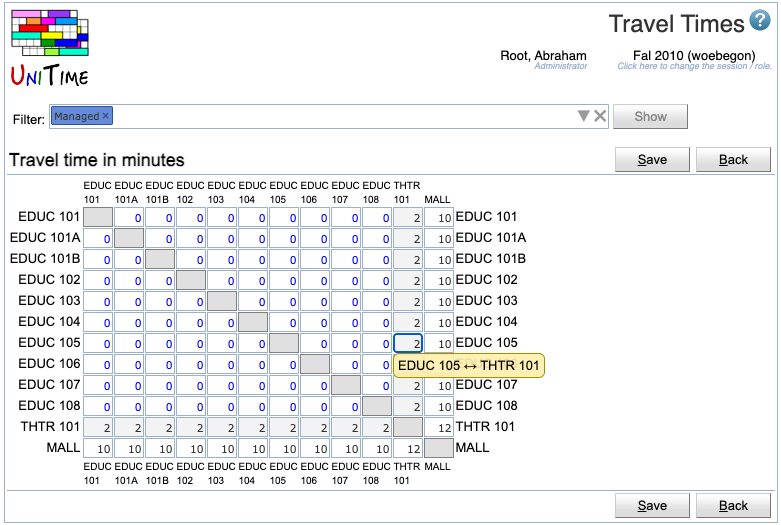Image resolution: width=781 pixels, height=525 pixels.
Task: Select the EDUC 103 to EDUC 102 cell
Action: pyautogui.click(x=191, y=301)
